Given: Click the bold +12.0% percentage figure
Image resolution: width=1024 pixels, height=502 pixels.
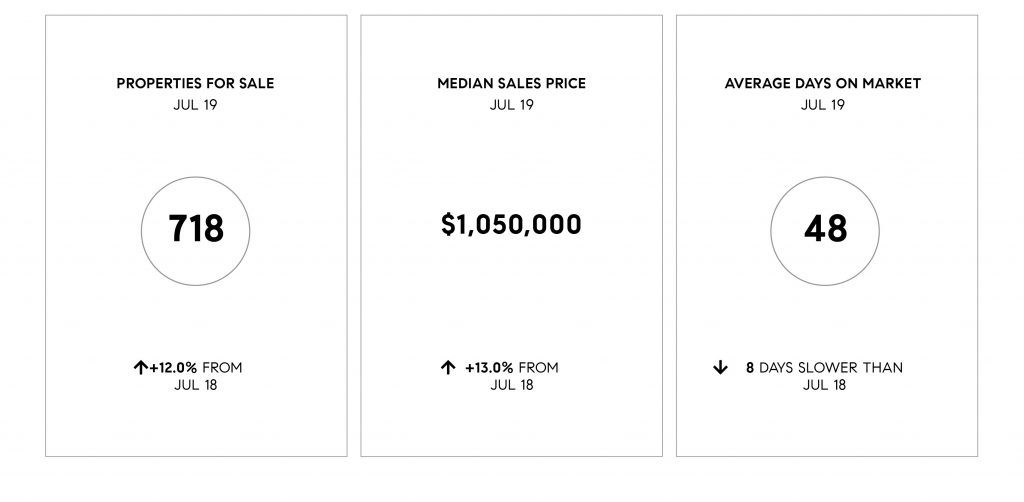Looking at the screenshot, I should pos(173,368).
